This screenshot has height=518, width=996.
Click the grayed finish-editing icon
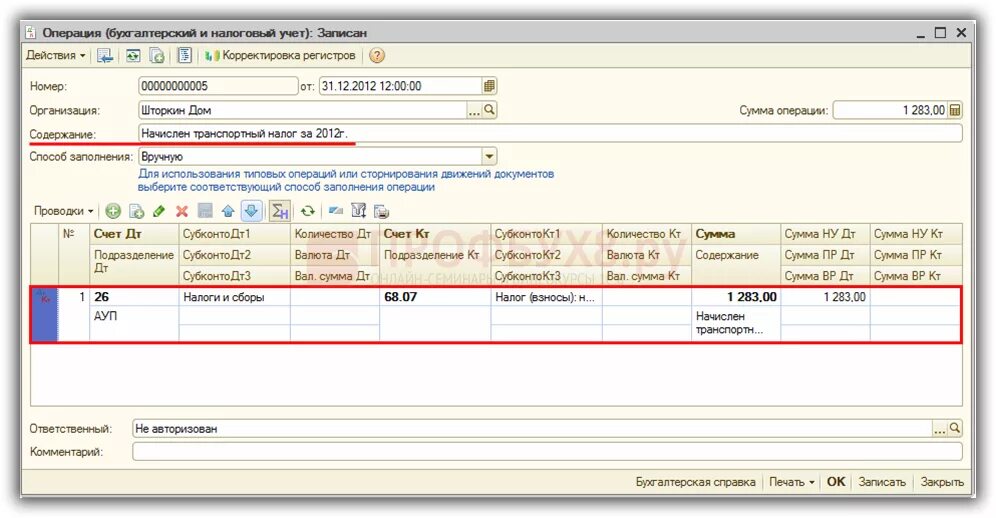205,211
